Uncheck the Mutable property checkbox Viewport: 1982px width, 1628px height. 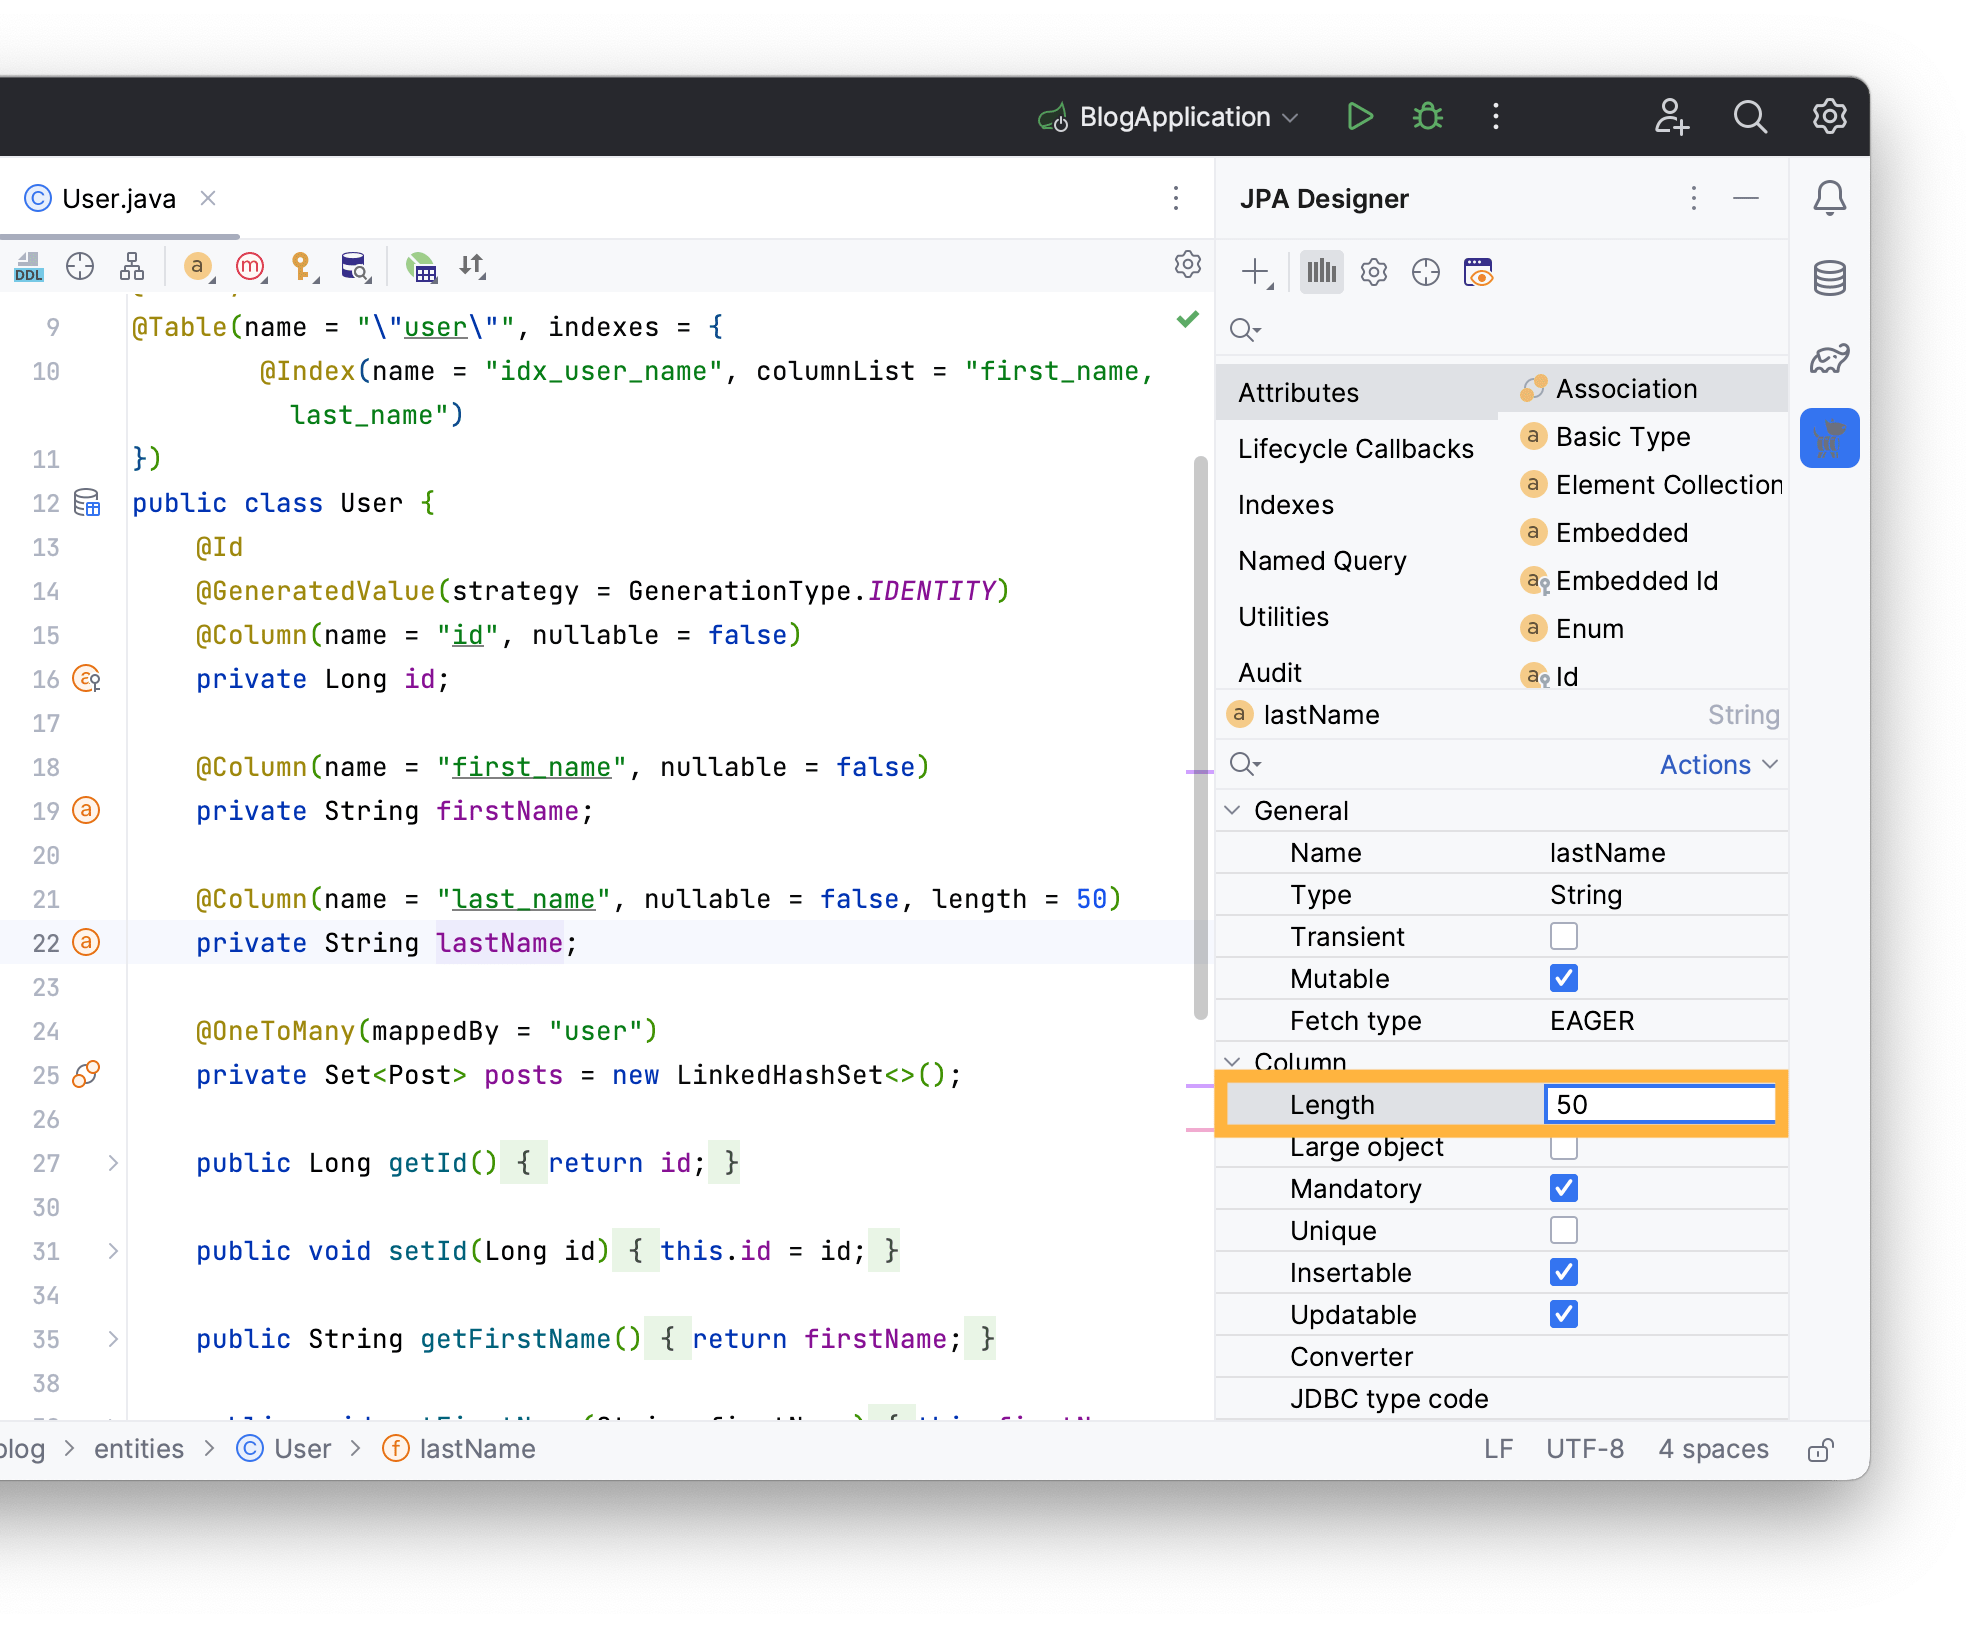[1563, 978]
